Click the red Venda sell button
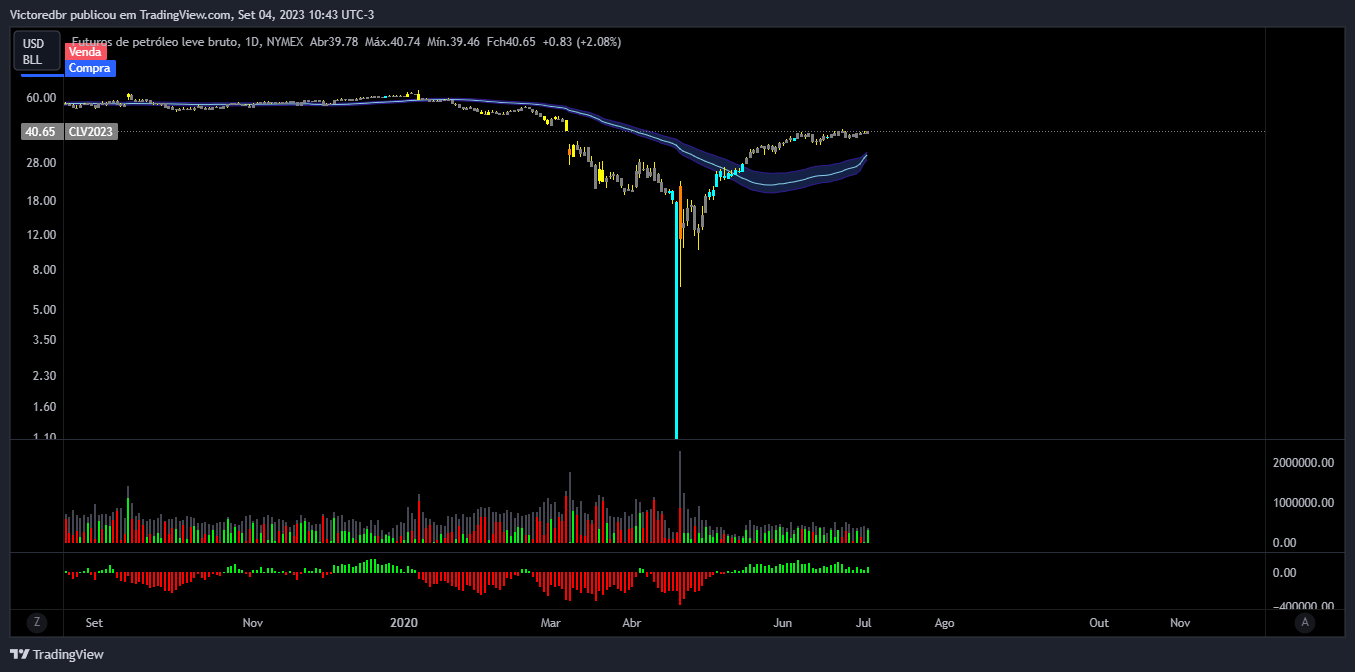 [x=86, y=51]
